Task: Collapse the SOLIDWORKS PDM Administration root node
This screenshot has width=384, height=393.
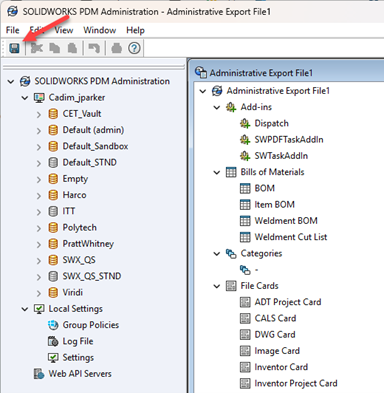Action: (11, 81)
